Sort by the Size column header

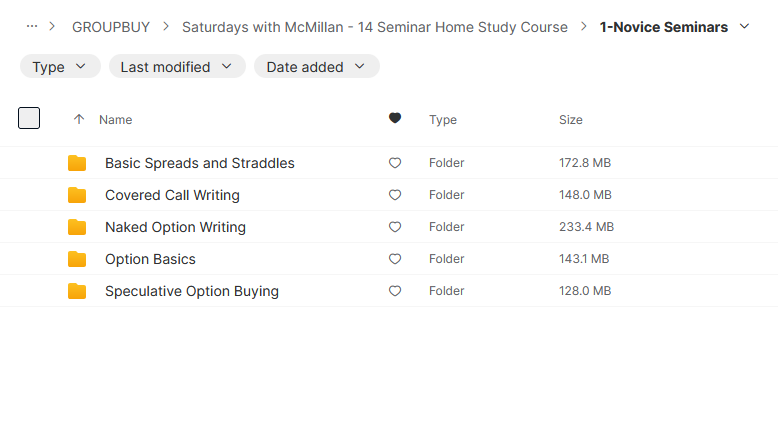571,120
